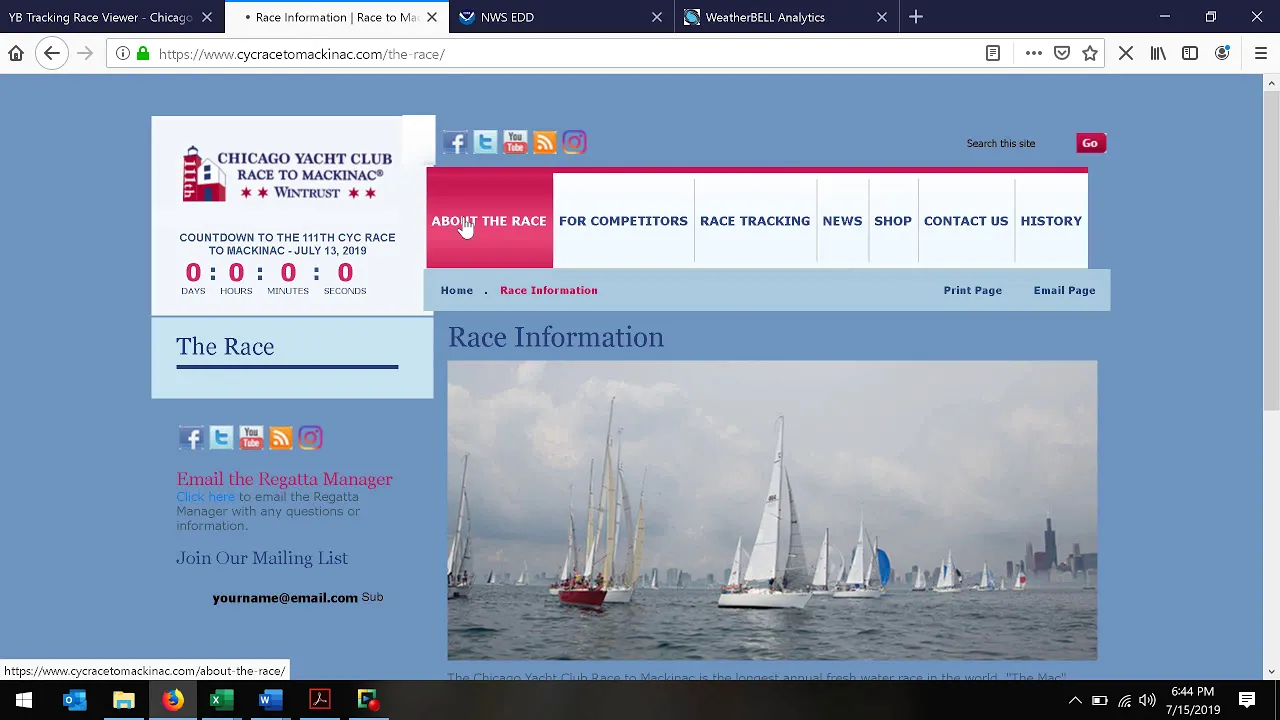The width and height of the screenshot is (1280, 720).
Task: Close the NWS EDD tab
Action: tap(657, 17)
